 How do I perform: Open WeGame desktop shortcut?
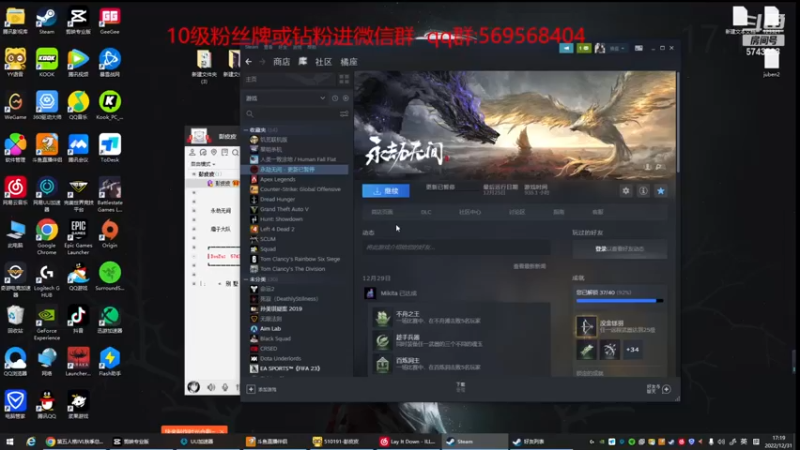(15, 106)
